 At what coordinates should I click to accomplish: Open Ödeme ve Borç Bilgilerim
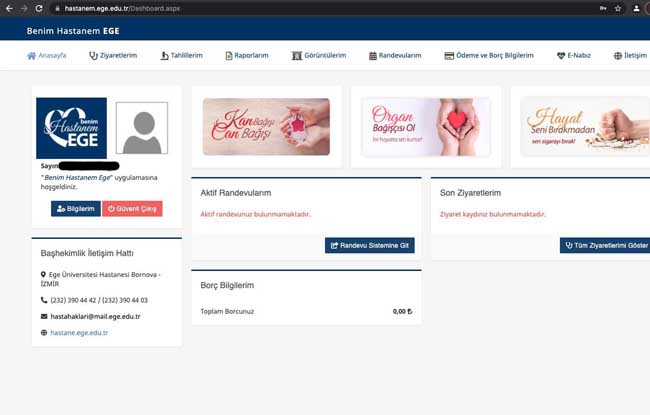489,56
